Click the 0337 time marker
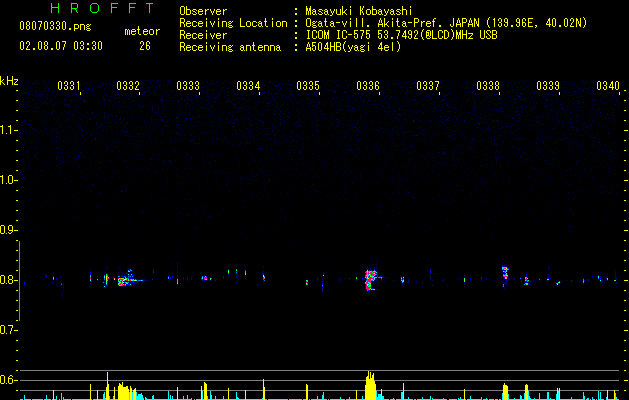 coord(428,85)
